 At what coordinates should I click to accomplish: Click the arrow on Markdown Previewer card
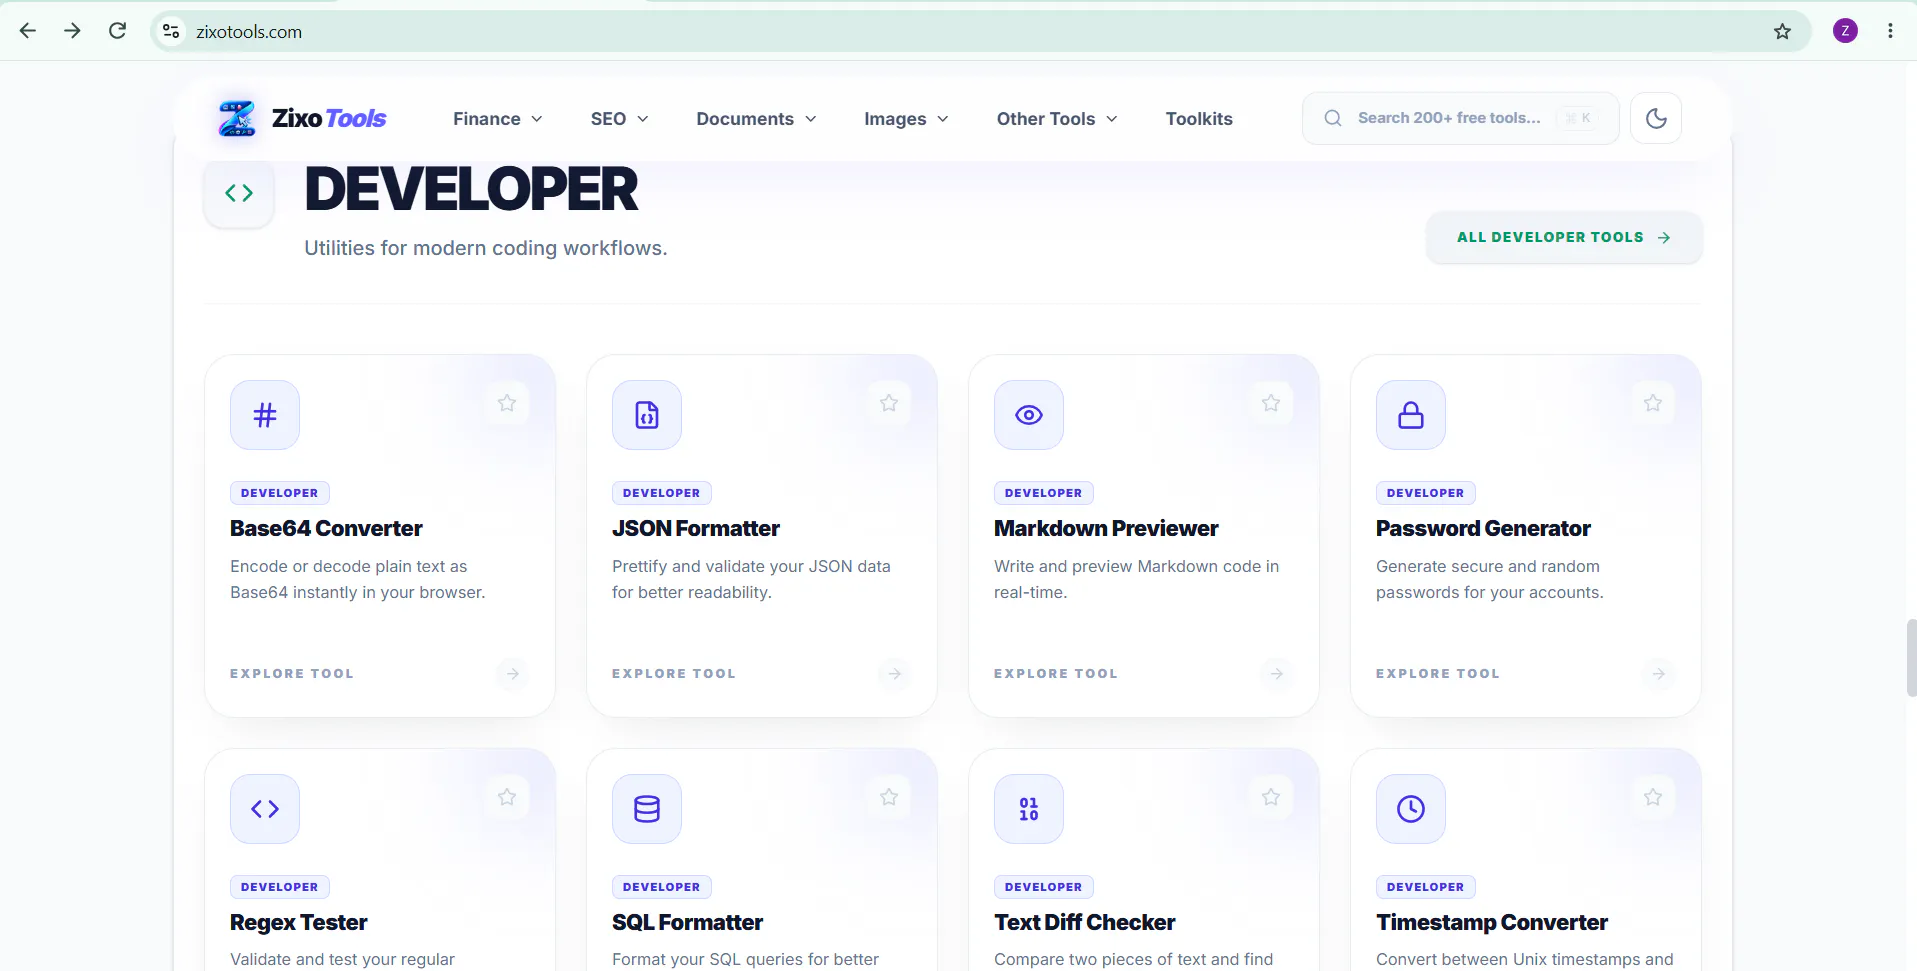point(1277,674)
